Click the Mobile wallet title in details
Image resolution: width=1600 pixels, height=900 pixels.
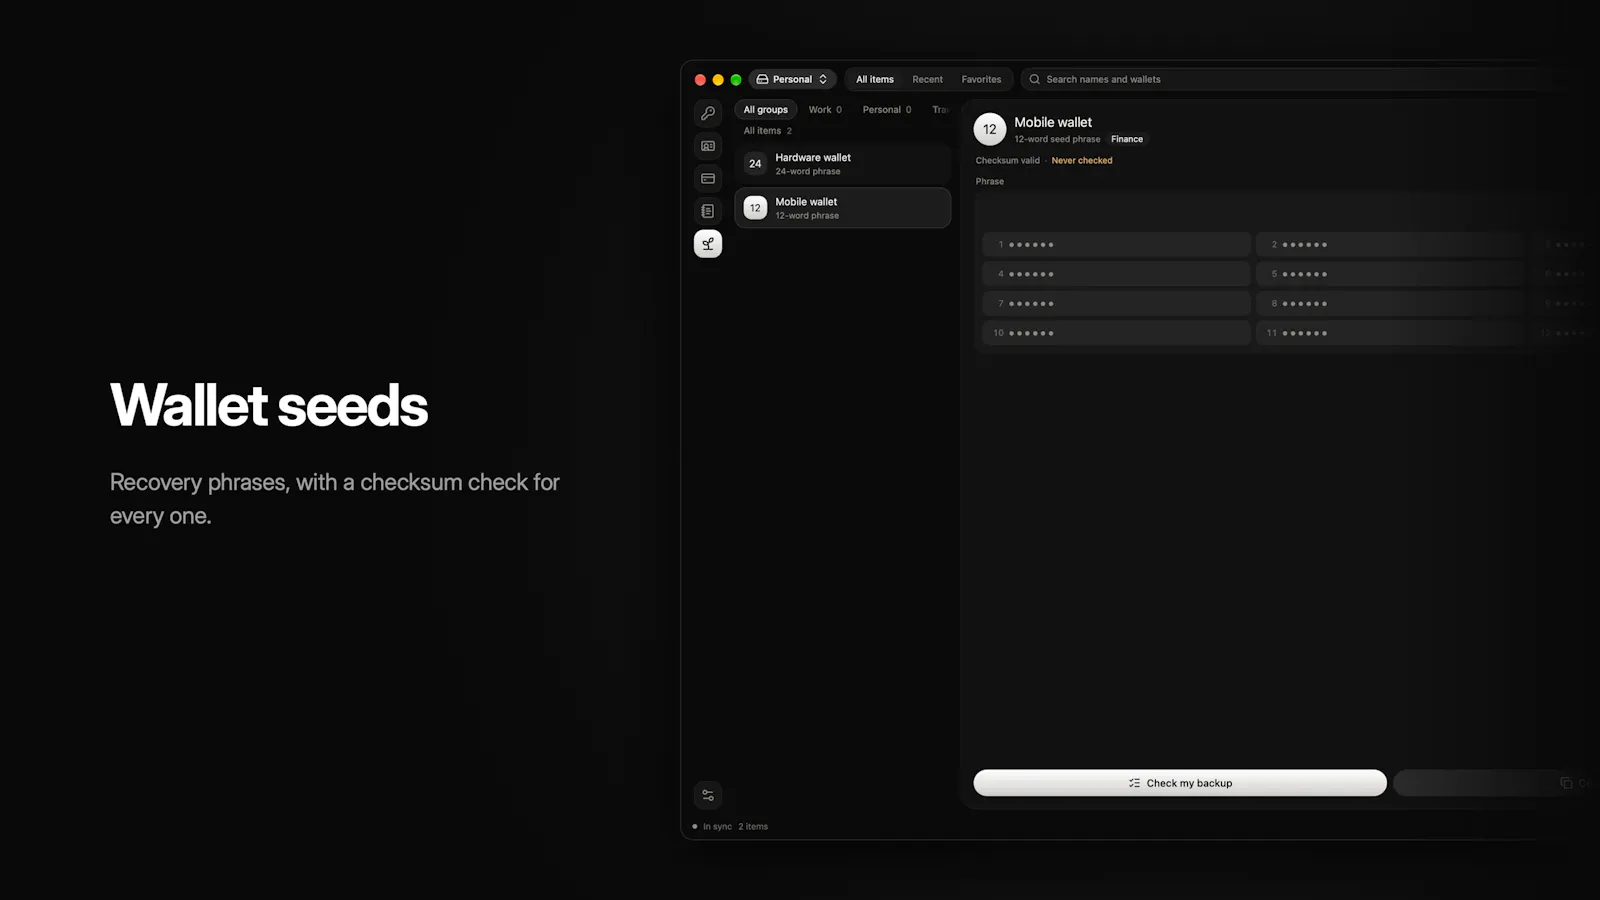tap(1053, 122)
